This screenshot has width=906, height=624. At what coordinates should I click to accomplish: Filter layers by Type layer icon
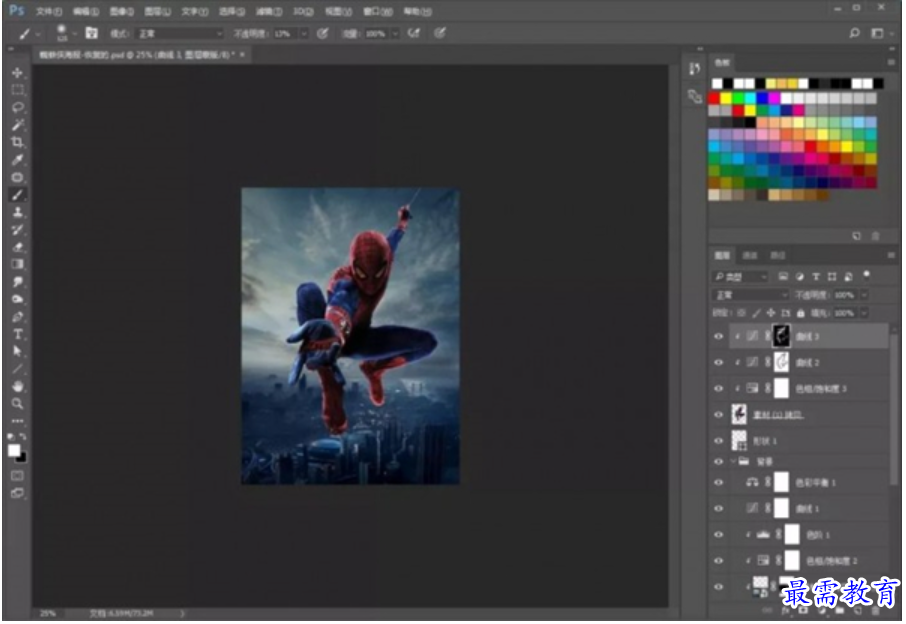(x=816, y=277)
